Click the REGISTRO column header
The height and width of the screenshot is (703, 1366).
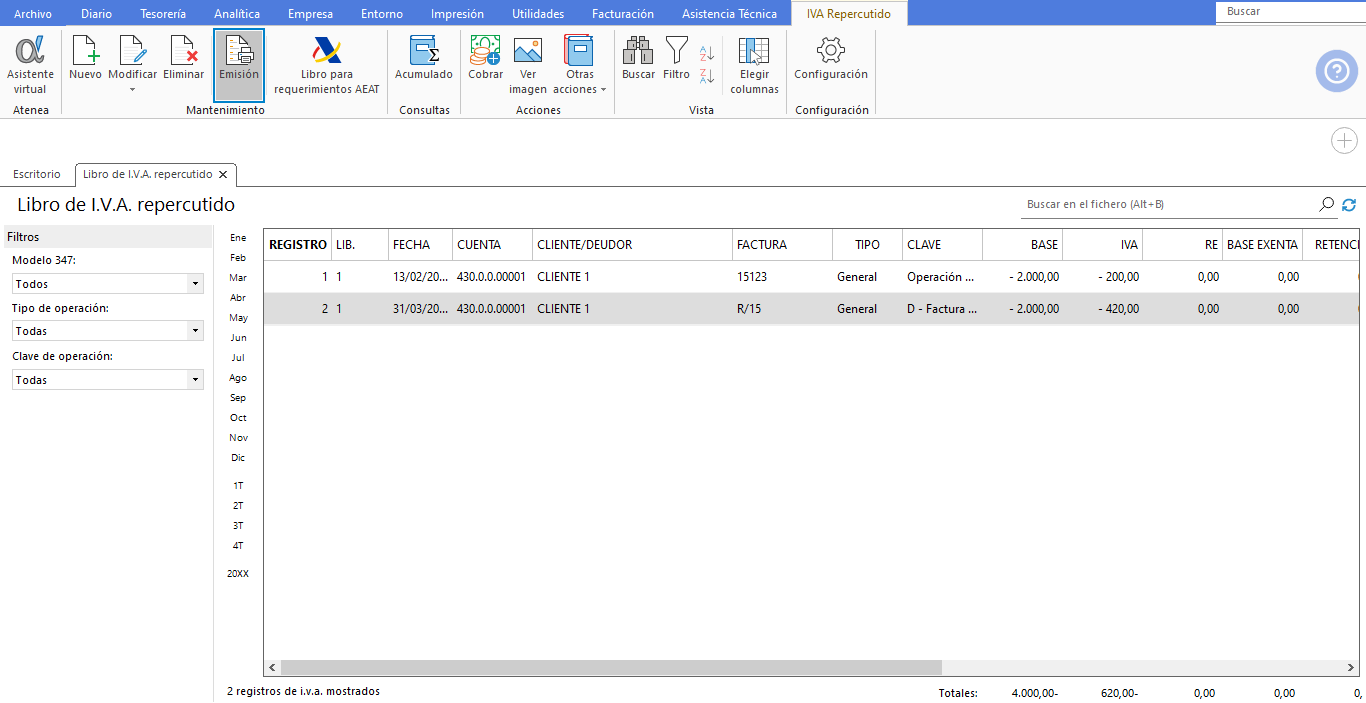[x=298, y=245]
